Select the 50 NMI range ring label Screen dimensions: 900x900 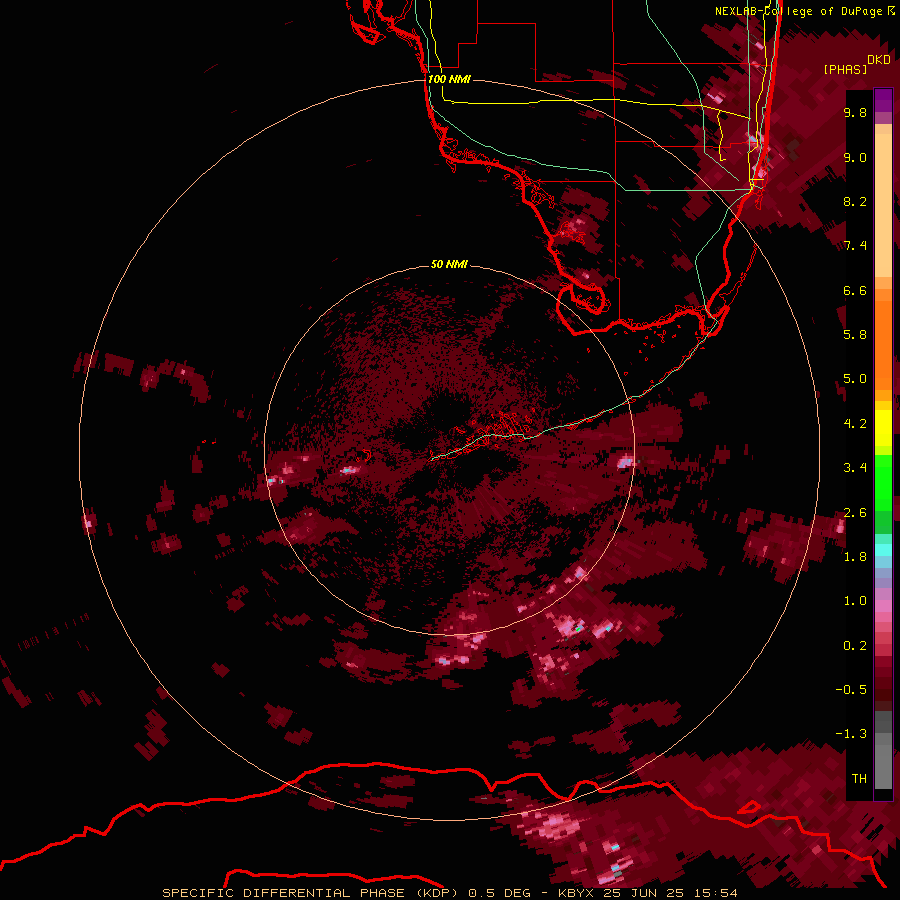pyautogui.click(x=449, y=264)
